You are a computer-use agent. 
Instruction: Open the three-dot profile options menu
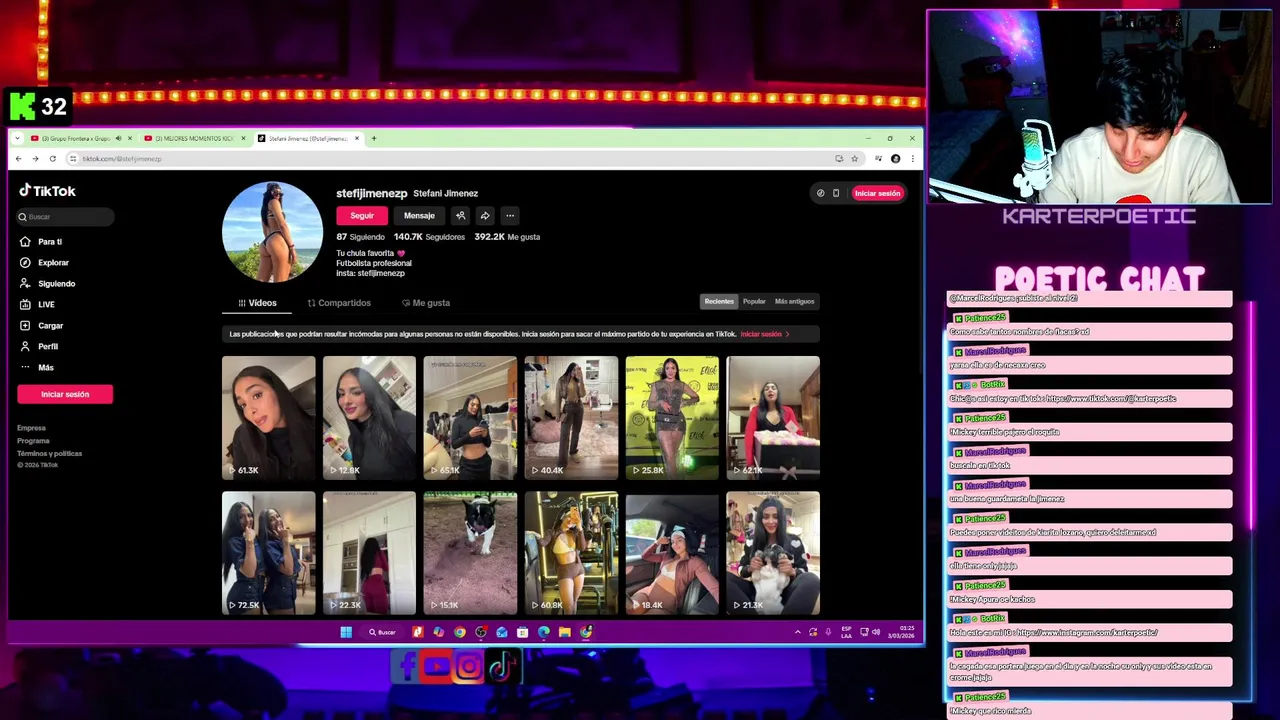tap(510, 216)
